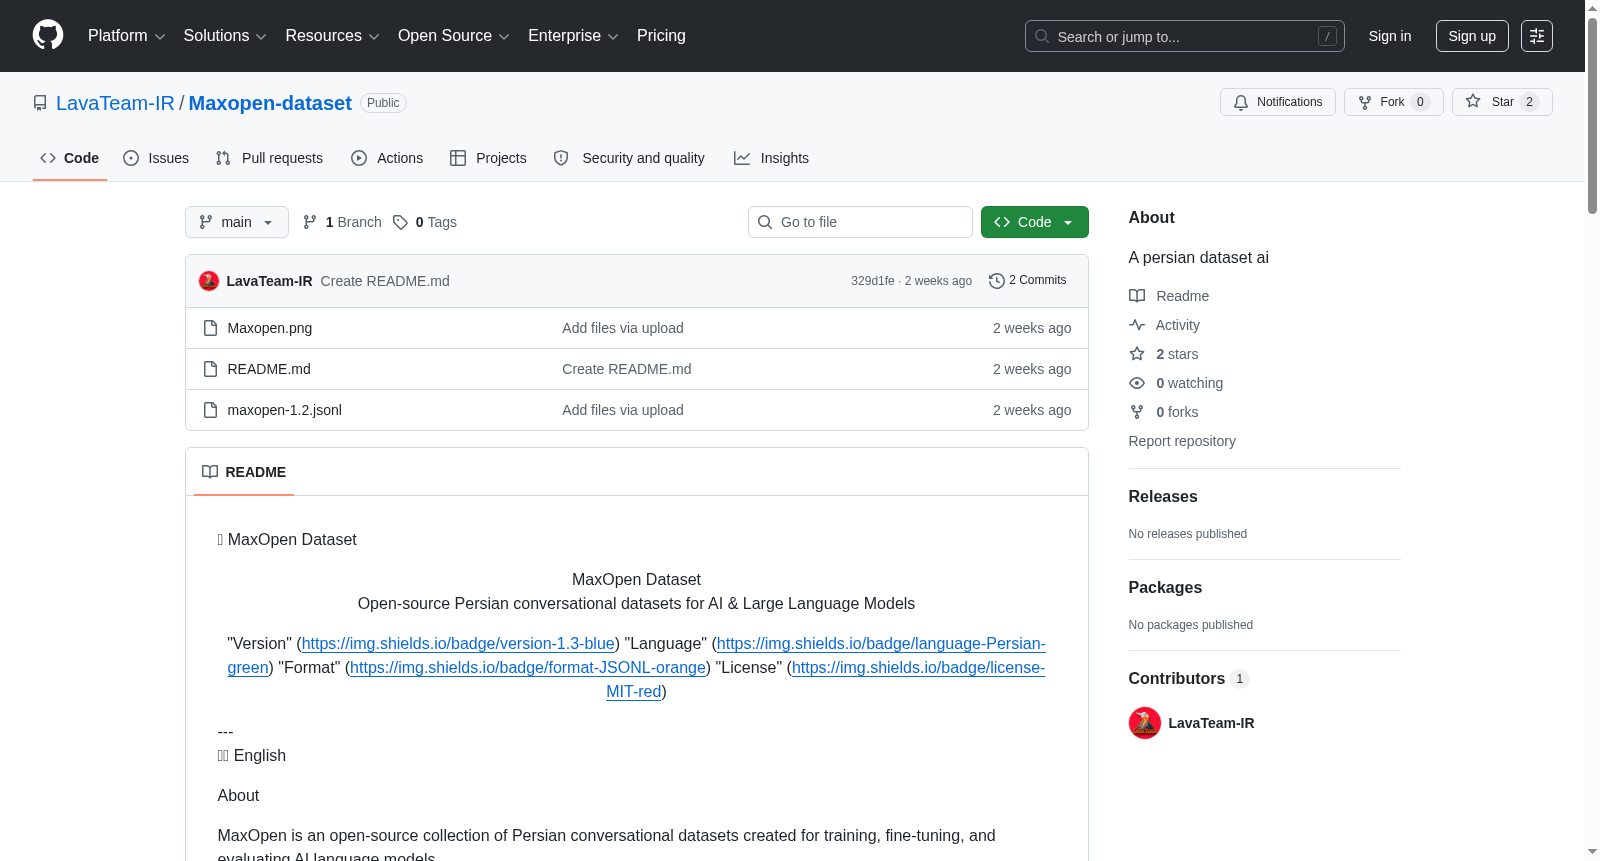
Task: Click the fork icon beside 0 forks
Action: click(x=1137, y=412)
